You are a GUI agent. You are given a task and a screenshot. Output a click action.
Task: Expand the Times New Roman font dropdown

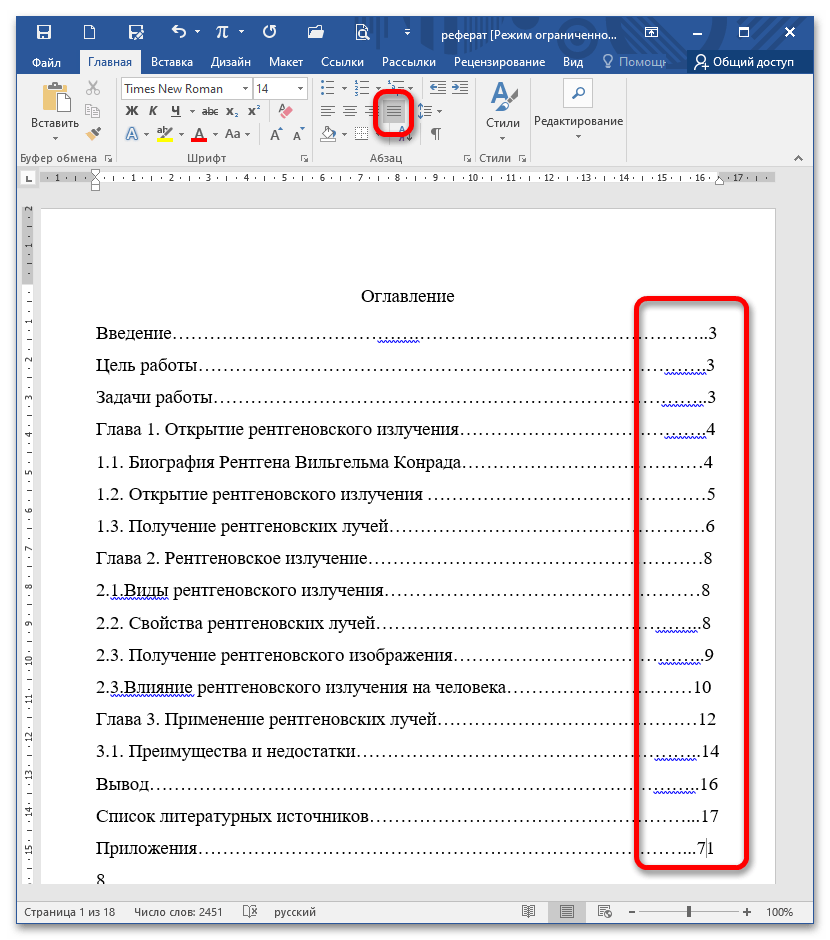point(244,89)
